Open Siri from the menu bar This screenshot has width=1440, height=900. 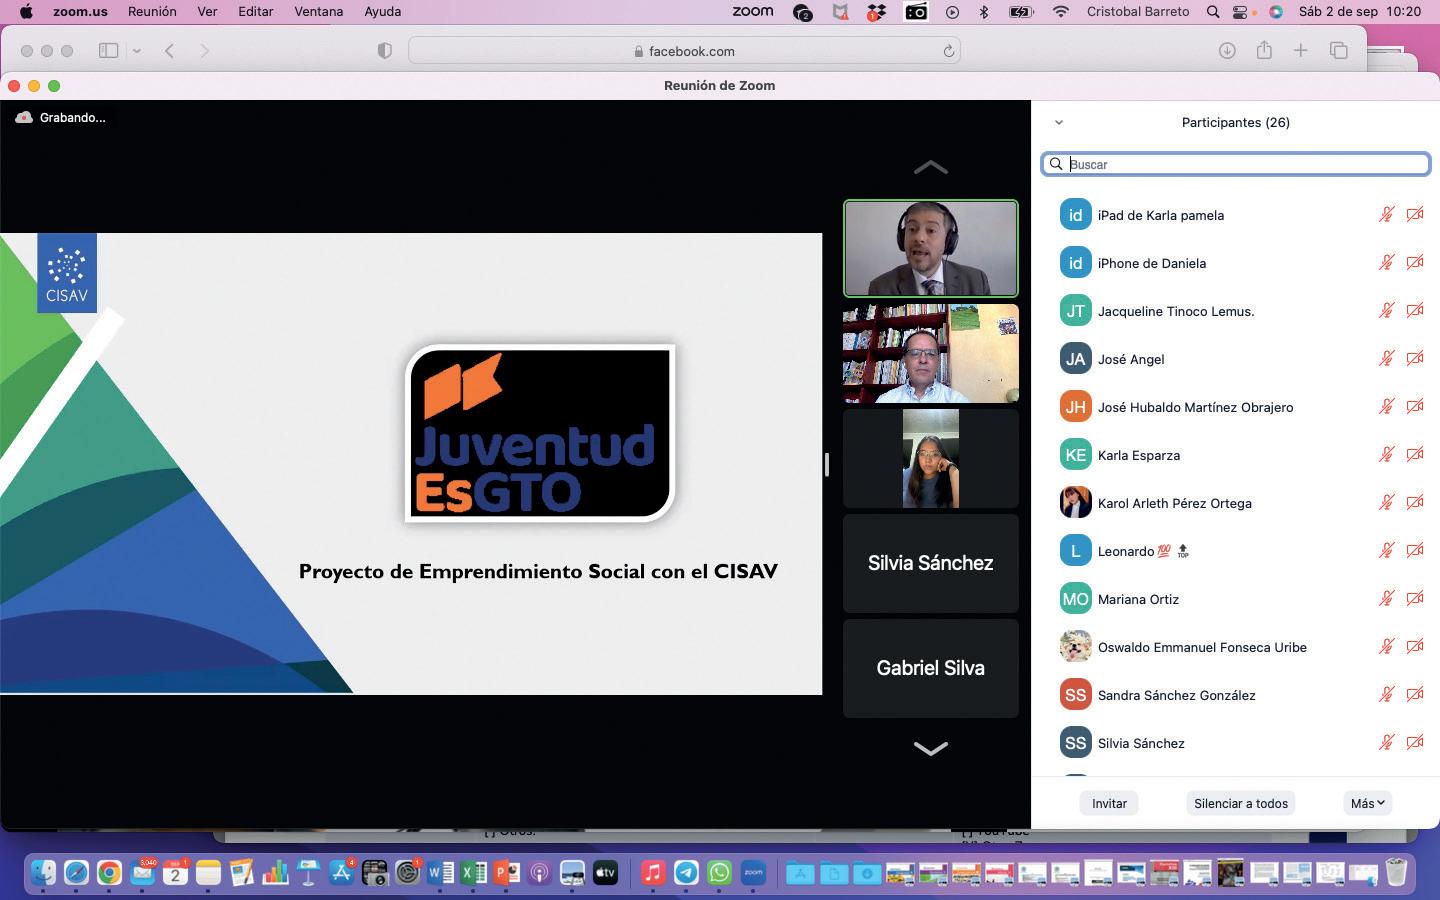click(1276, 12)
